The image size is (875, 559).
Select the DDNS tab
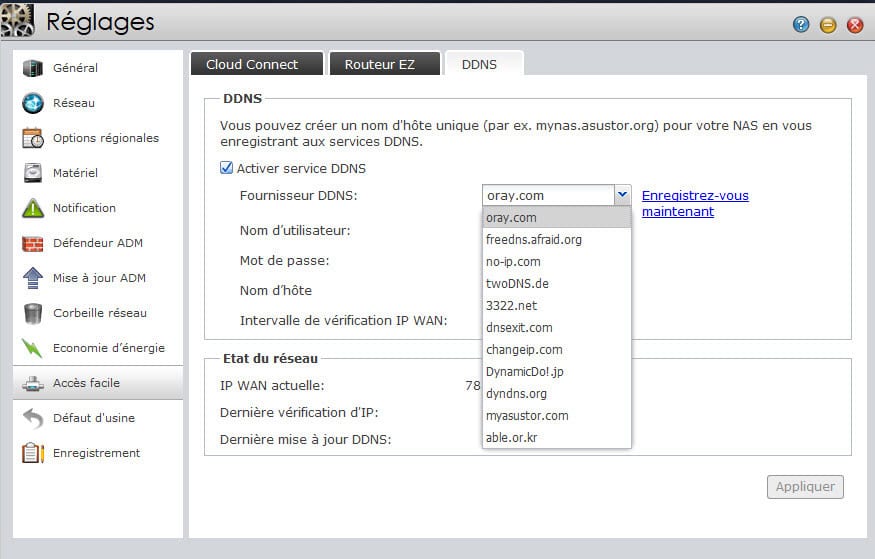[x=484, y=64]
